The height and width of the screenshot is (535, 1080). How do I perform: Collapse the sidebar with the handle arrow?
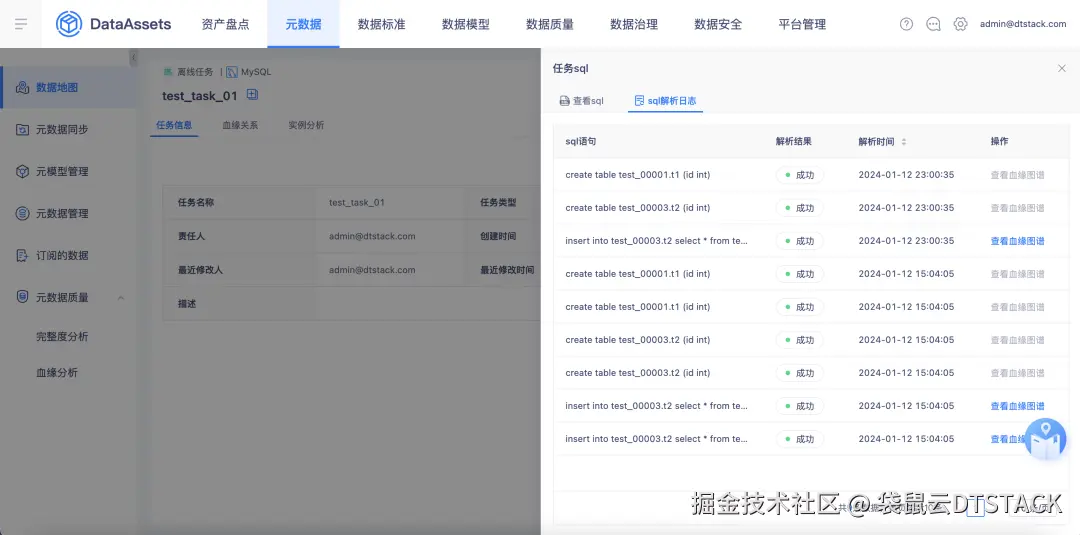133,58
